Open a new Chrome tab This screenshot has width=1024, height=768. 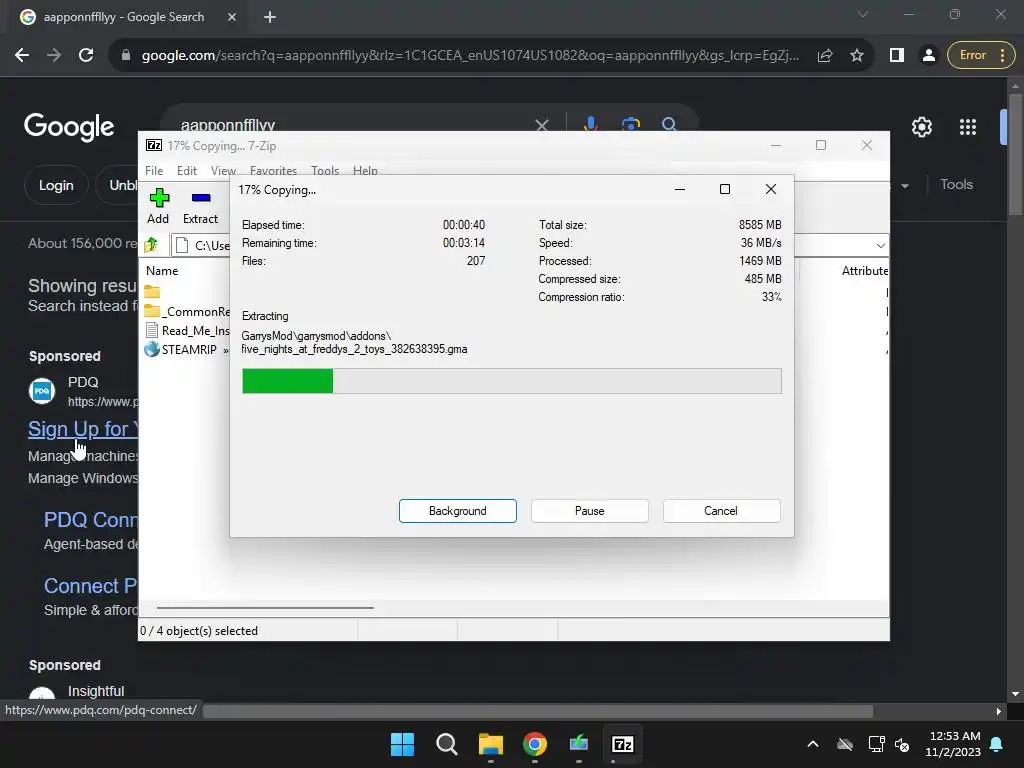click(270, 17)
